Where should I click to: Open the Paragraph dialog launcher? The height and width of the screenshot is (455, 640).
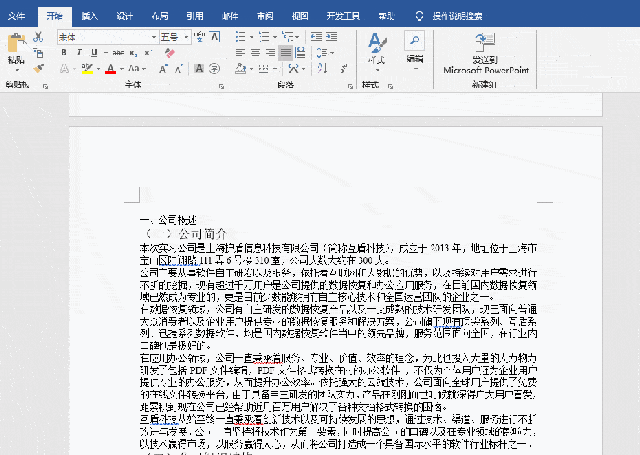[x=350, y=86]
